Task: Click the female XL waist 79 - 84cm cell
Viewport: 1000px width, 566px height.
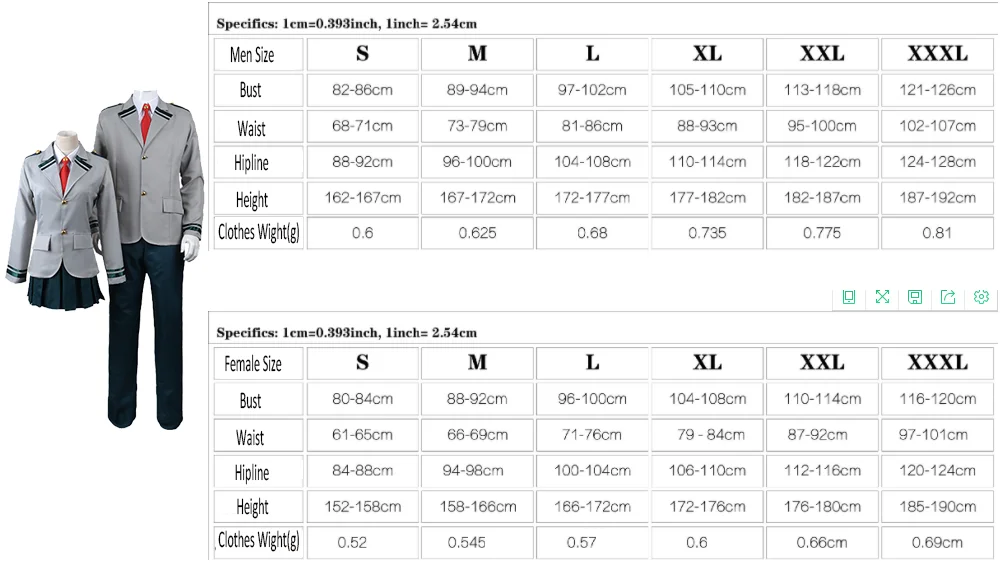Action: (x=707, y=435)
